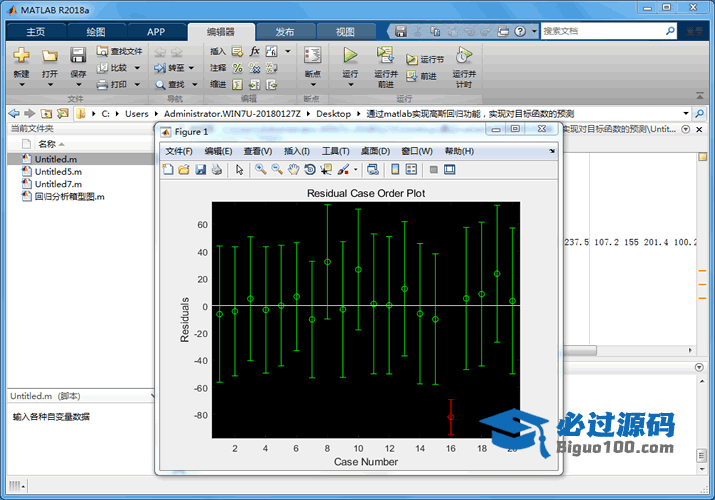The height and width of the screenshot is (500, 715).
Task: Click the comment percent icon
Action: 238,68
